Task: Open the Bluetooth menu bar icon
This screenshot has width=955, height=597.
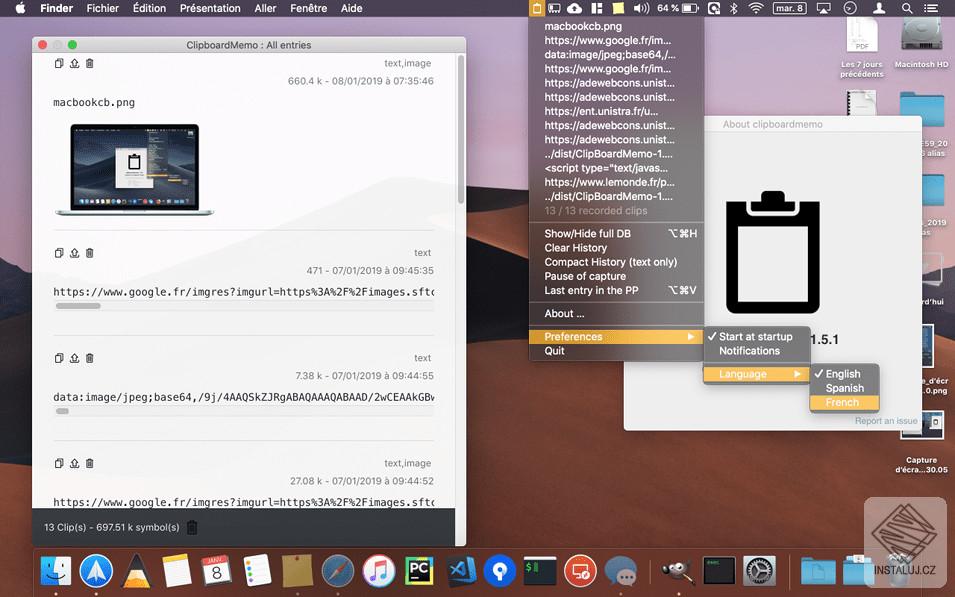Action: 734,8
